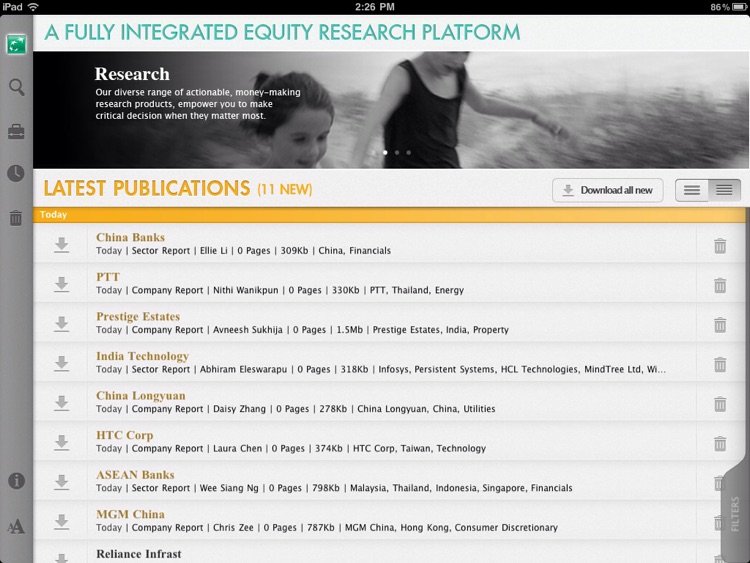Download the China Longyuan report
The image size is (750, 563).
(61, 404)
